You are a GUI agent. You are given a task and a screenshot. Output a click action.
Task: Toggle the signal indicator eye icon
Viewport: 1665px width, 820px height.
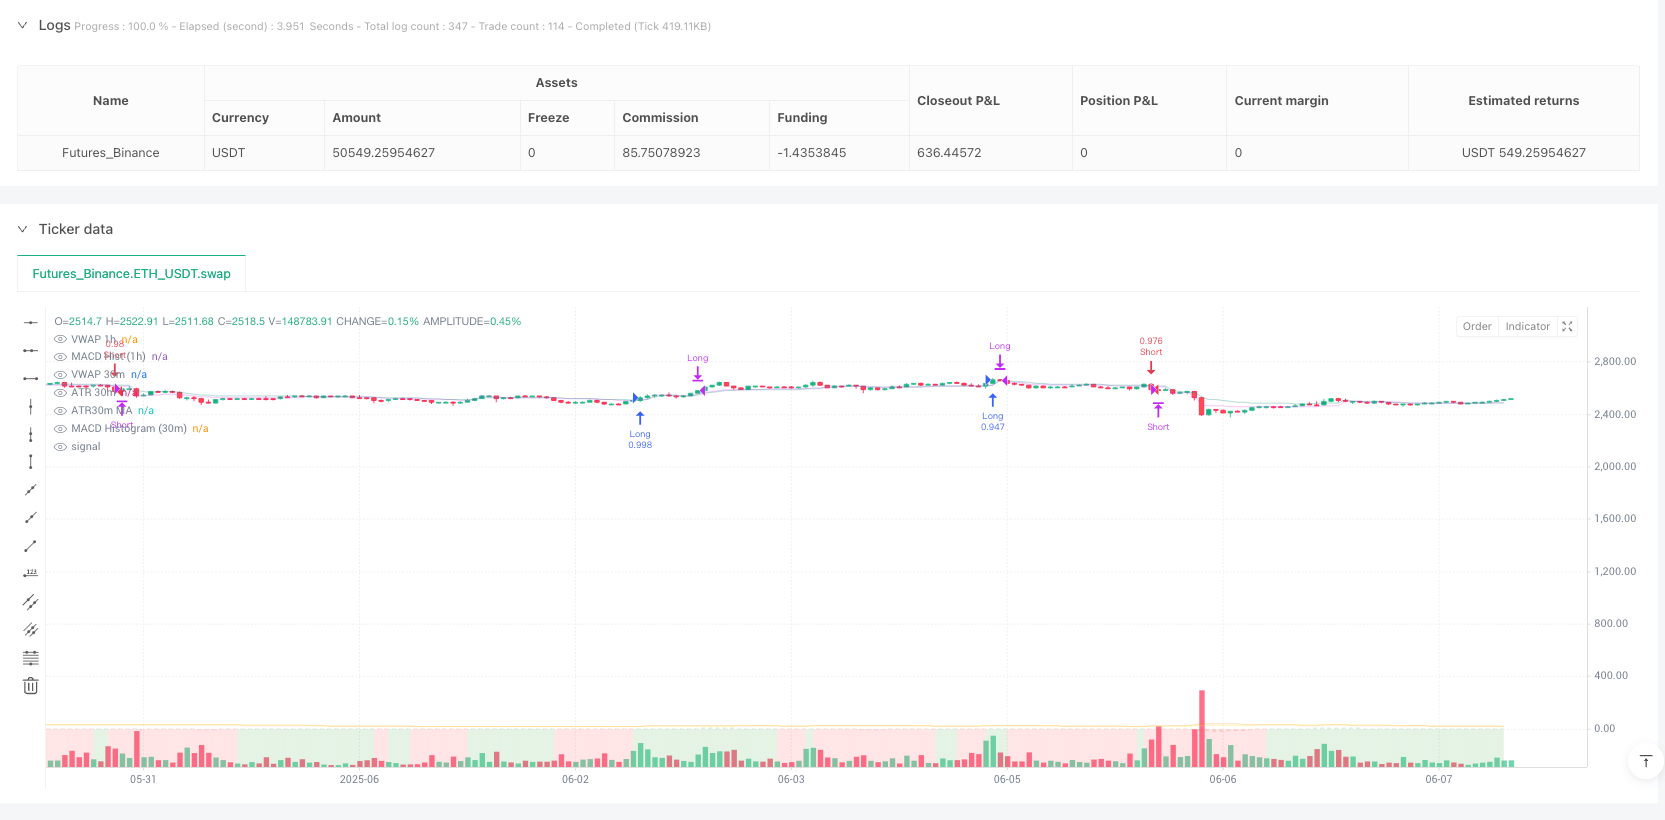[61, 447]
